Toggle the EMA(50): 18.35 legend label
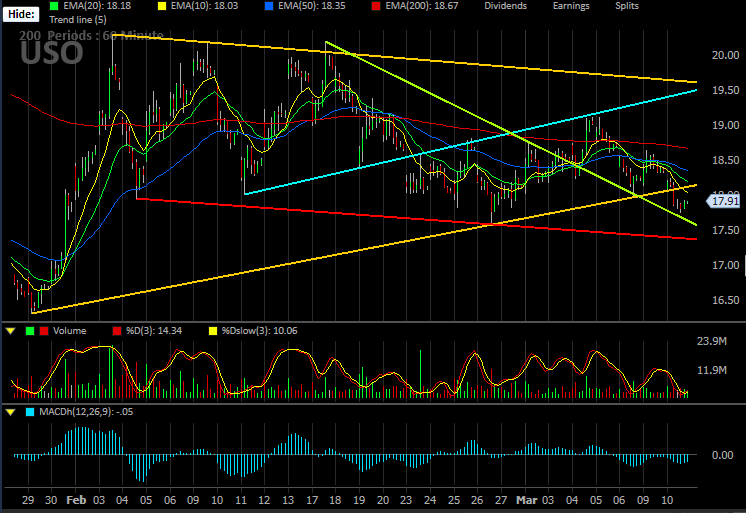The height and width of the screenshot is (513, 746). tap(312, 6)
